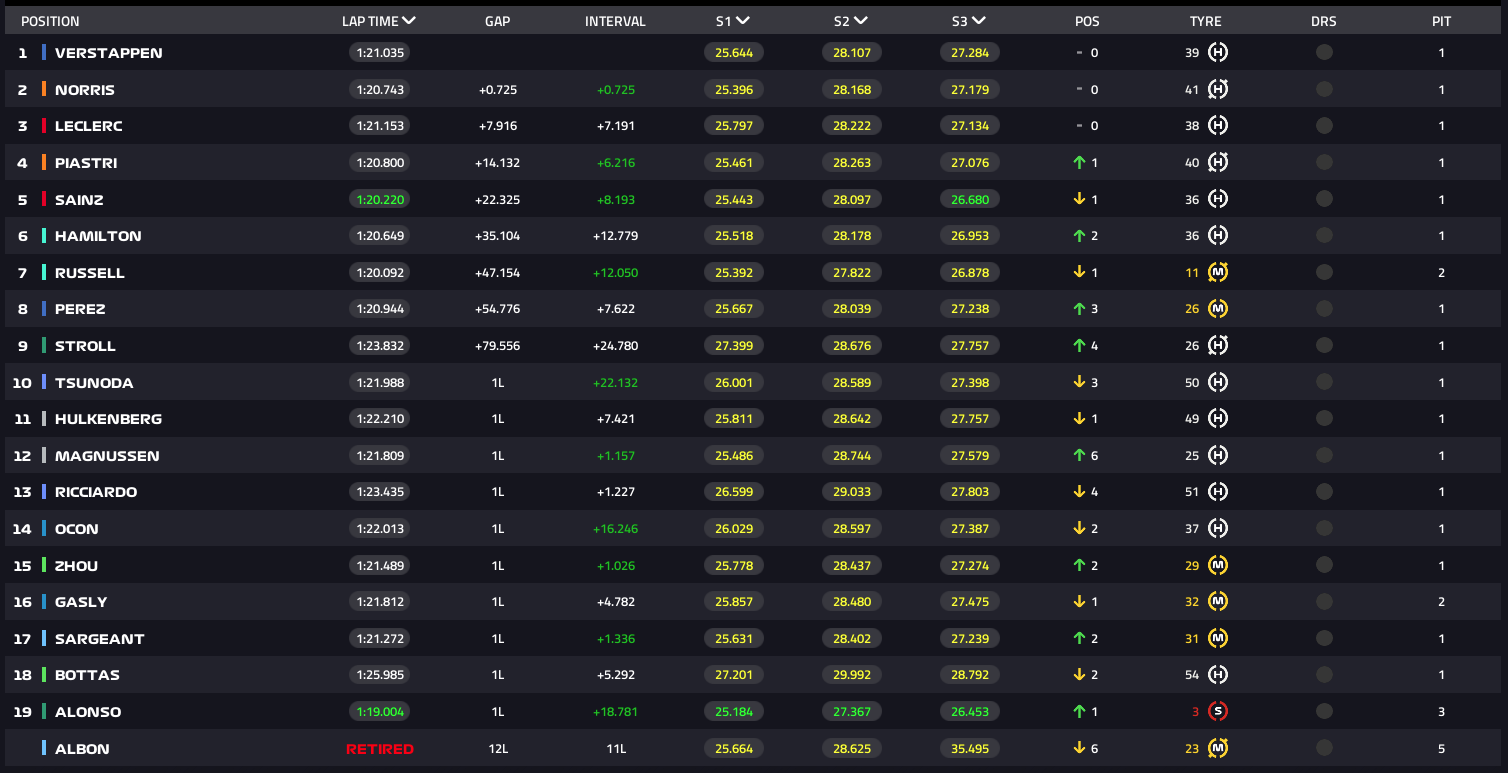
Task: Click Norris's used hard tyre icon
Action: pyautogui.click(x=1218, y=89)
